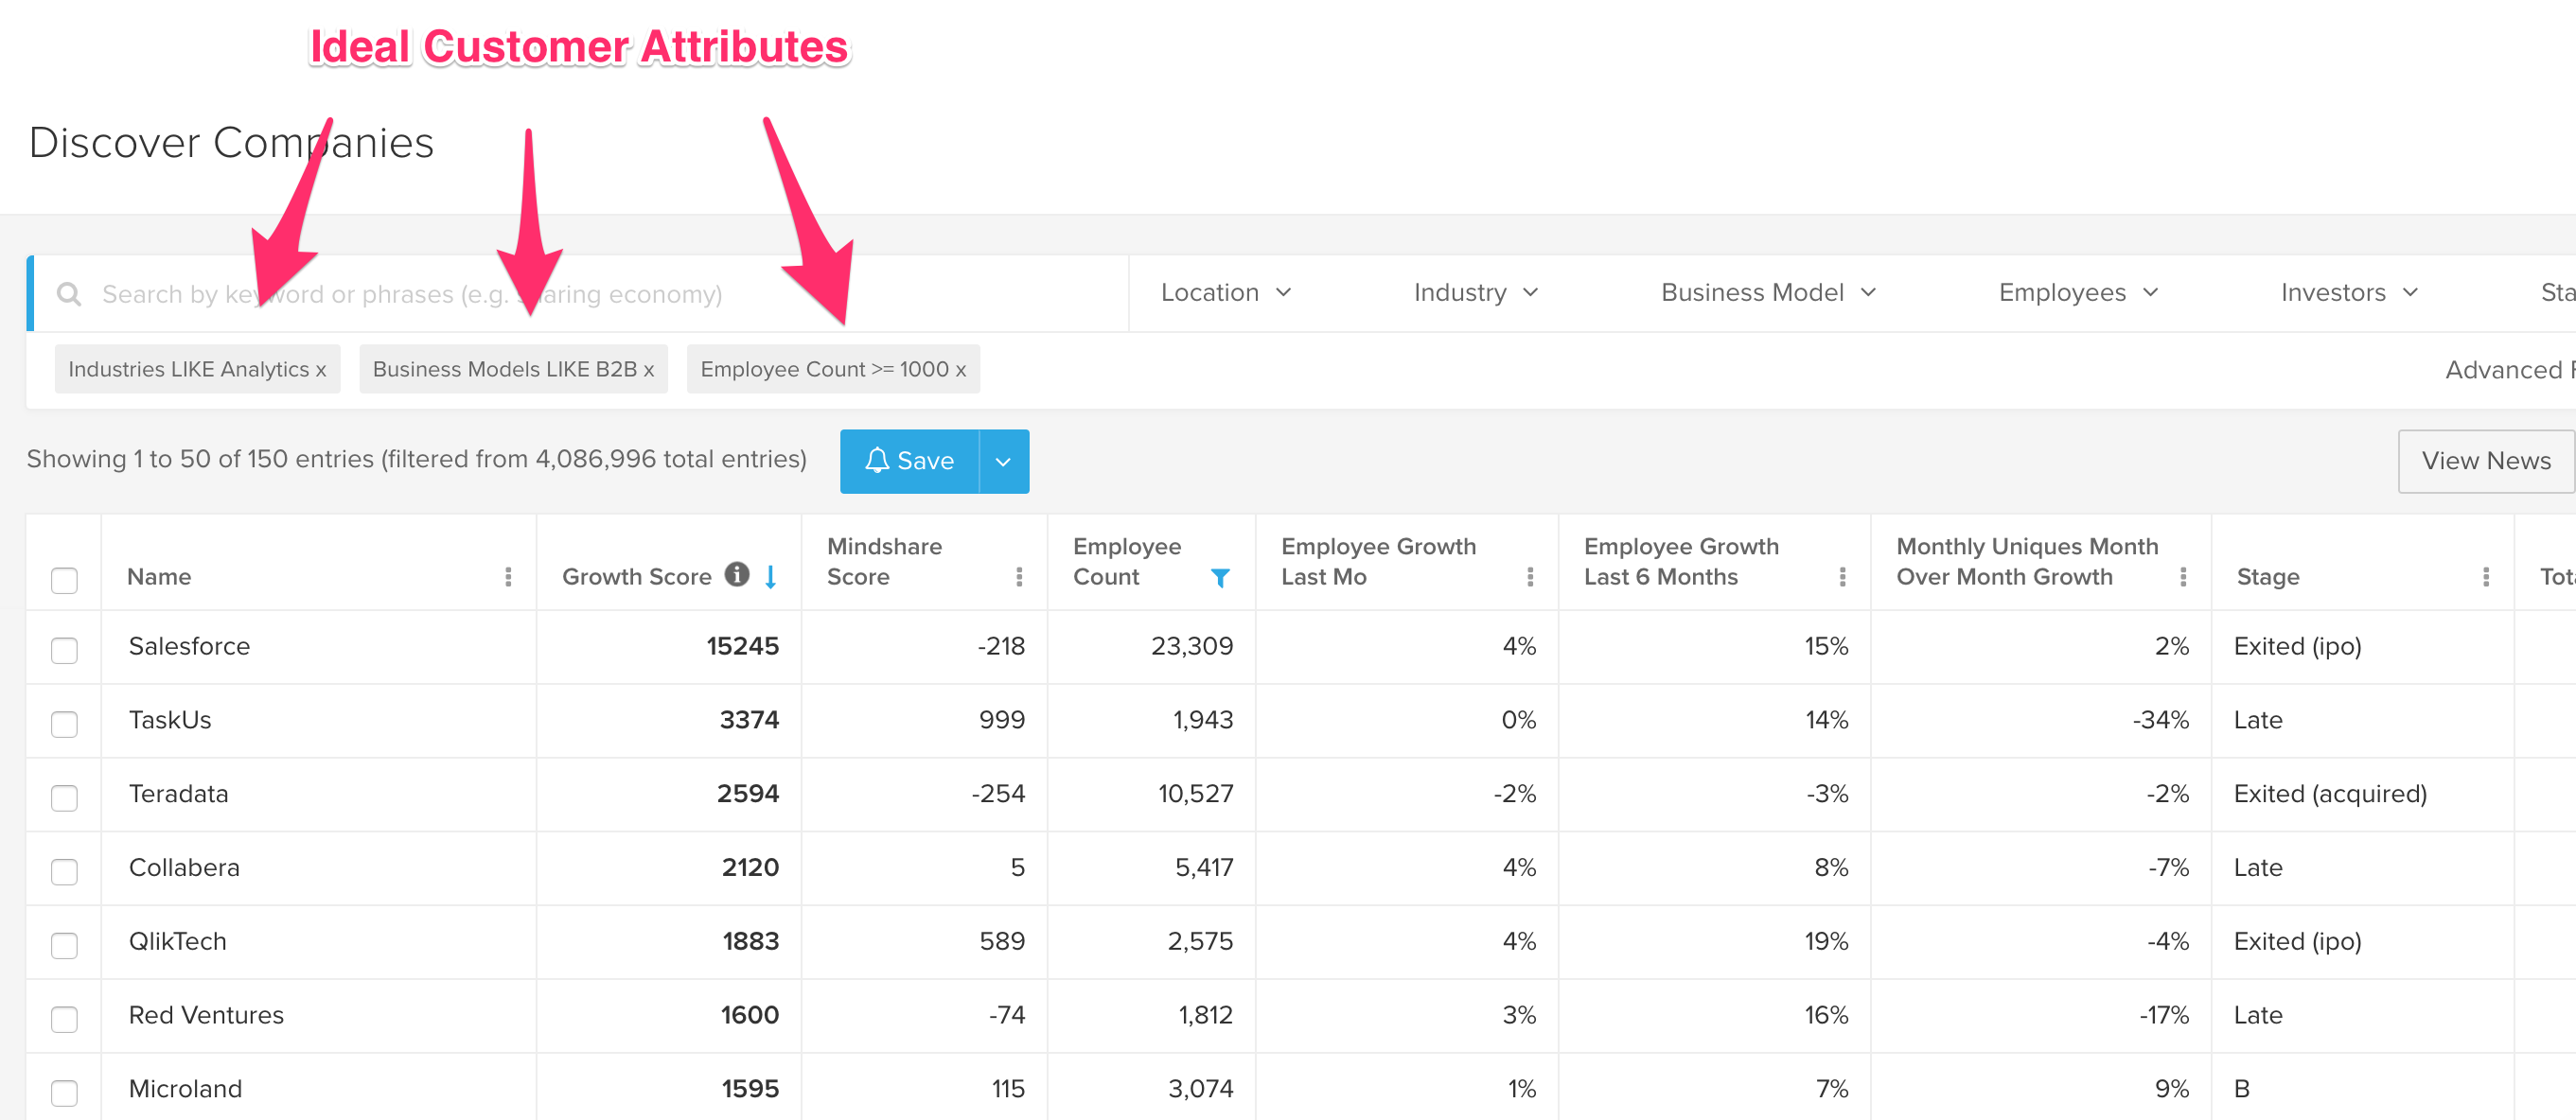Check the Teradata row checkbox
2576x1120 pixels.
(x=64, y=798)
